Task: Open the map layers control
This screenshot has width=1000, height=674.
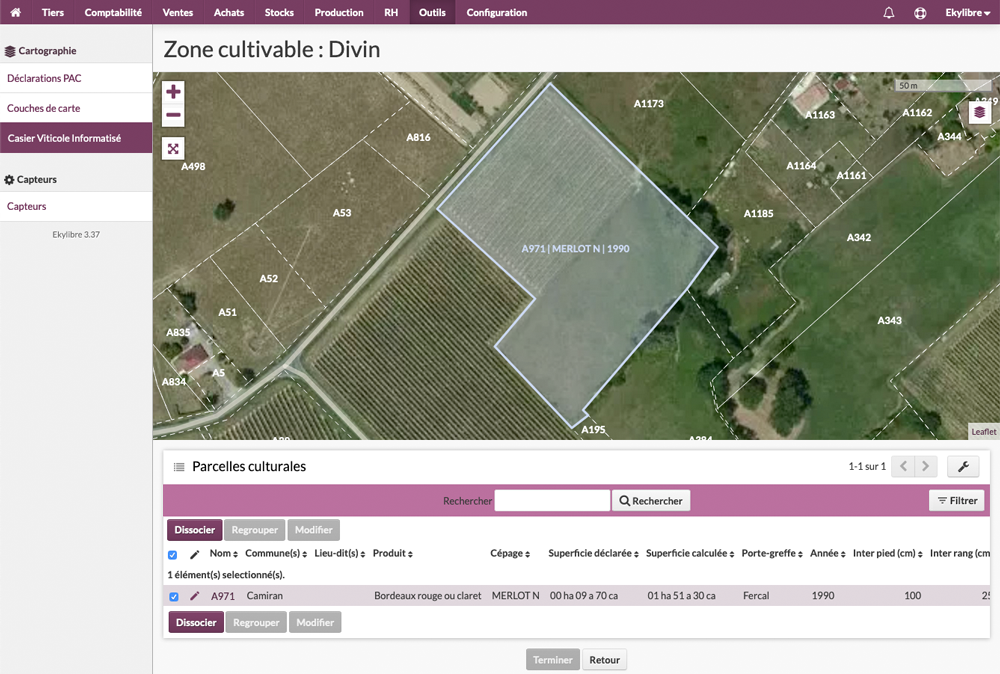Action: 979,112
